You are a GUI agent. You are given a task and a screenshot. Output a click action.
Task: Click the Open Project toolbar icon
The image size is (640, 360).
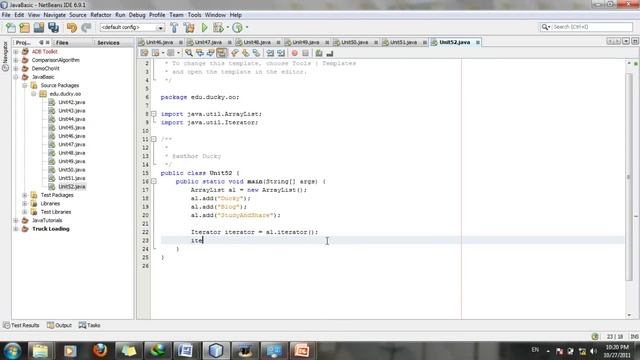pos(39,27)
